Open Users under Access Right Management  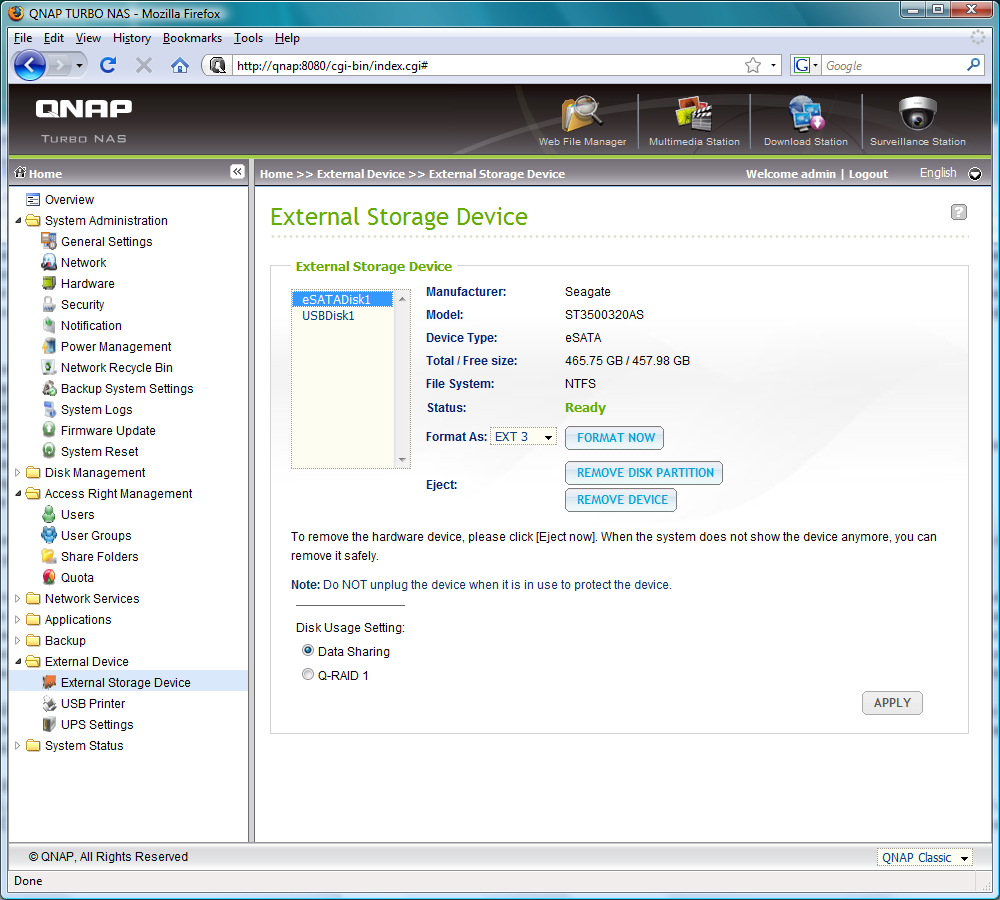[77, 515]
